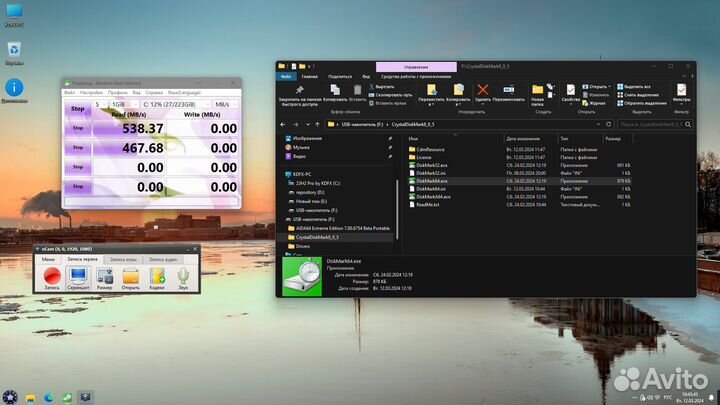Select the CdmResource folder
This screenshot has width=720, height=405.
pos(430,150)
